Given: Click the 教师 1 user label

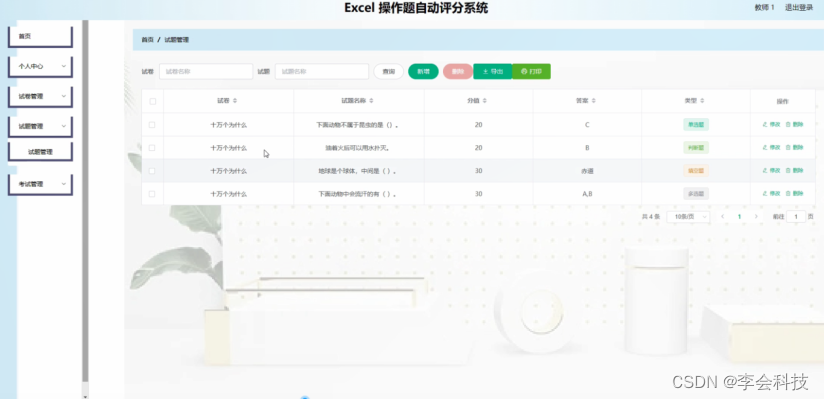Looking at the screenshot, I should [x=765, y=7].
